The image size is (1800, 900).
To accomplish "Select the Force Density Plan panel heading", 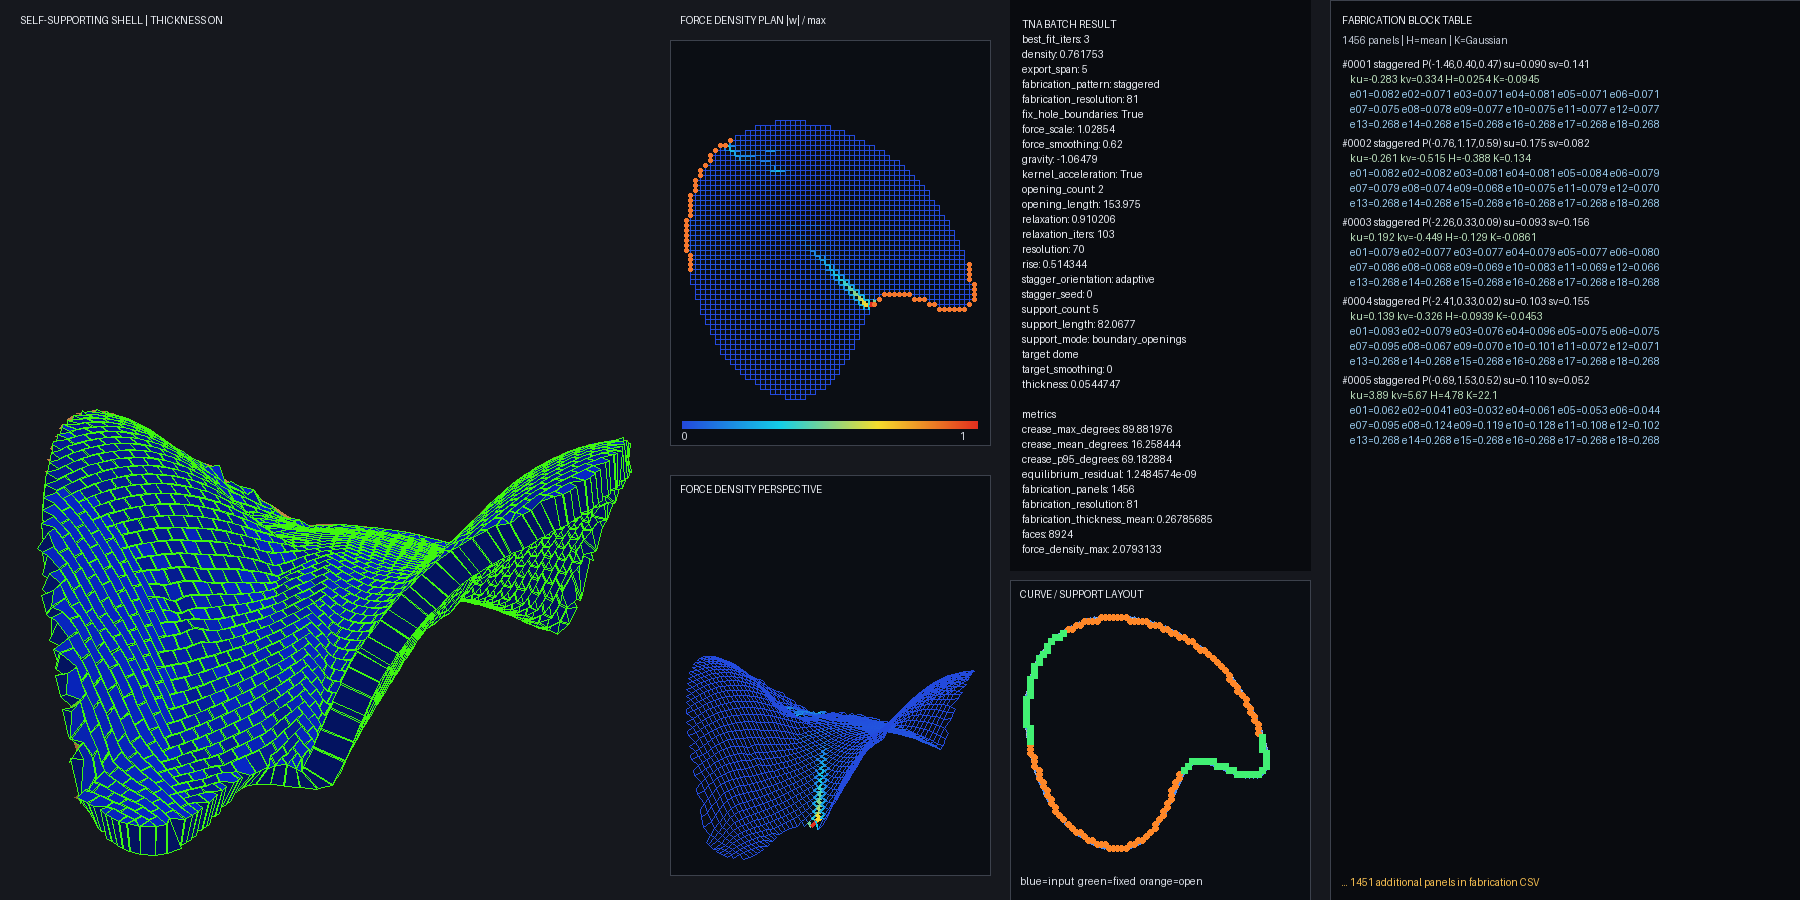I will click(753, 20).
